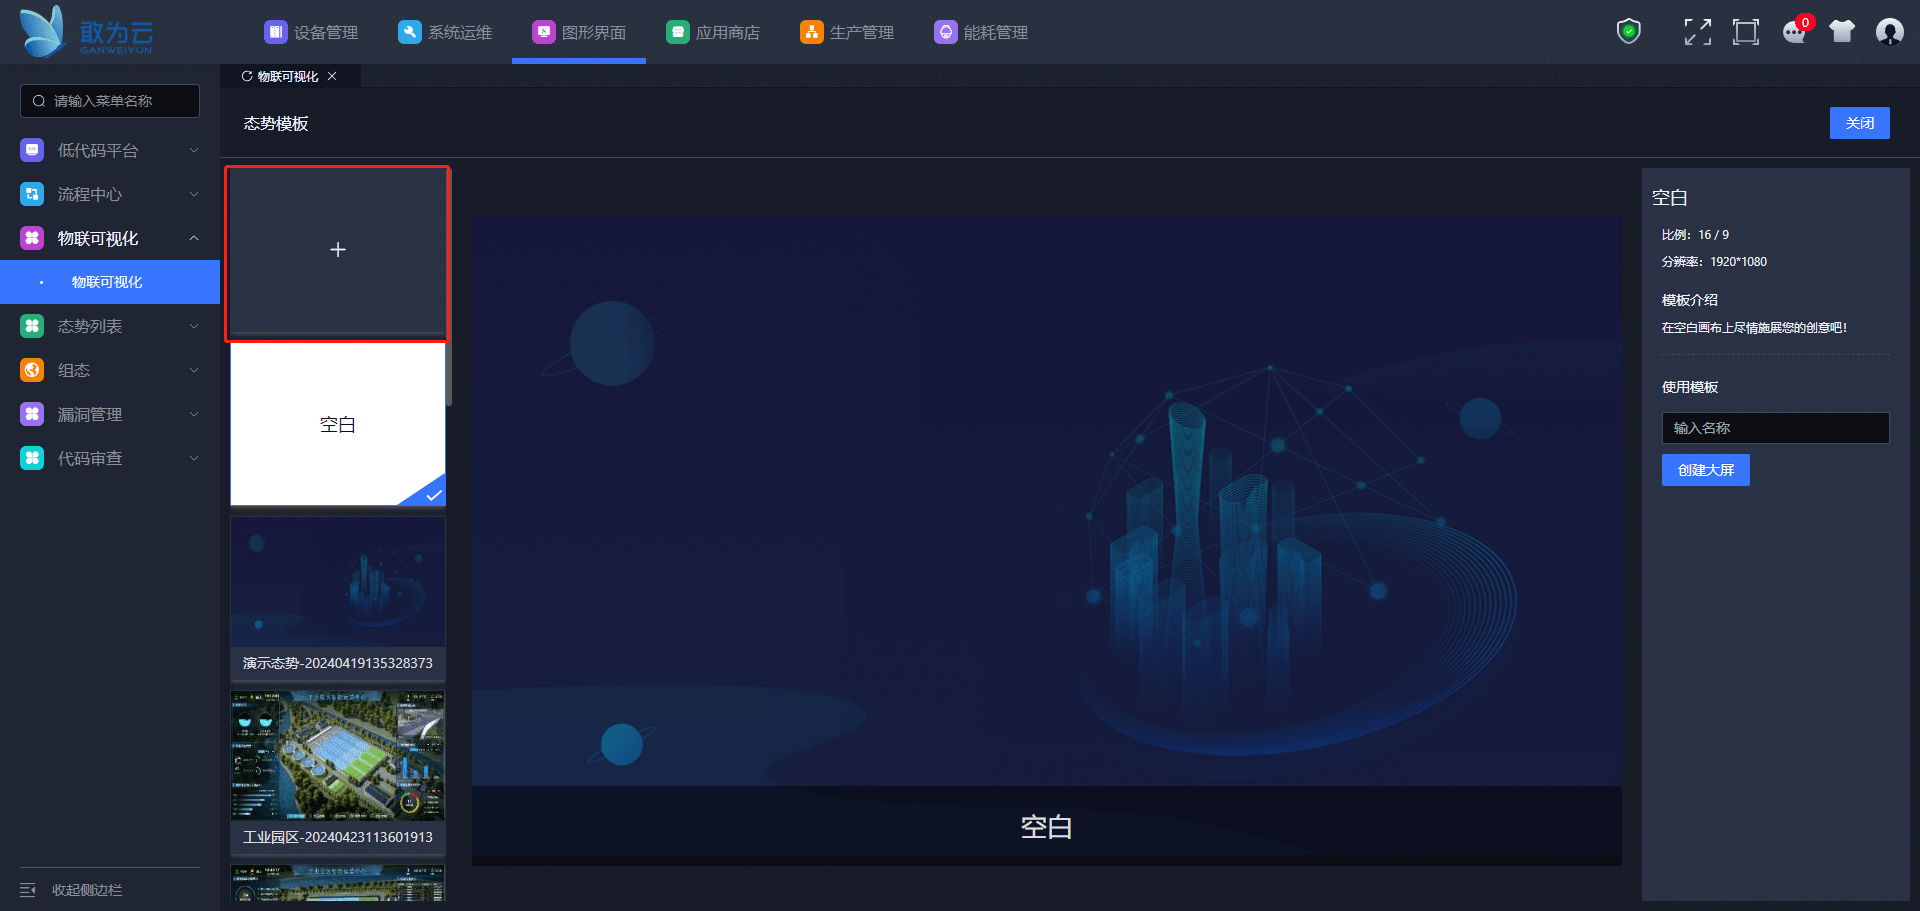Click the 态势列表 green sidebar icon
The height and width of the screenshot is (911, 1920).
pyautogui.click(x=32, y=326)
